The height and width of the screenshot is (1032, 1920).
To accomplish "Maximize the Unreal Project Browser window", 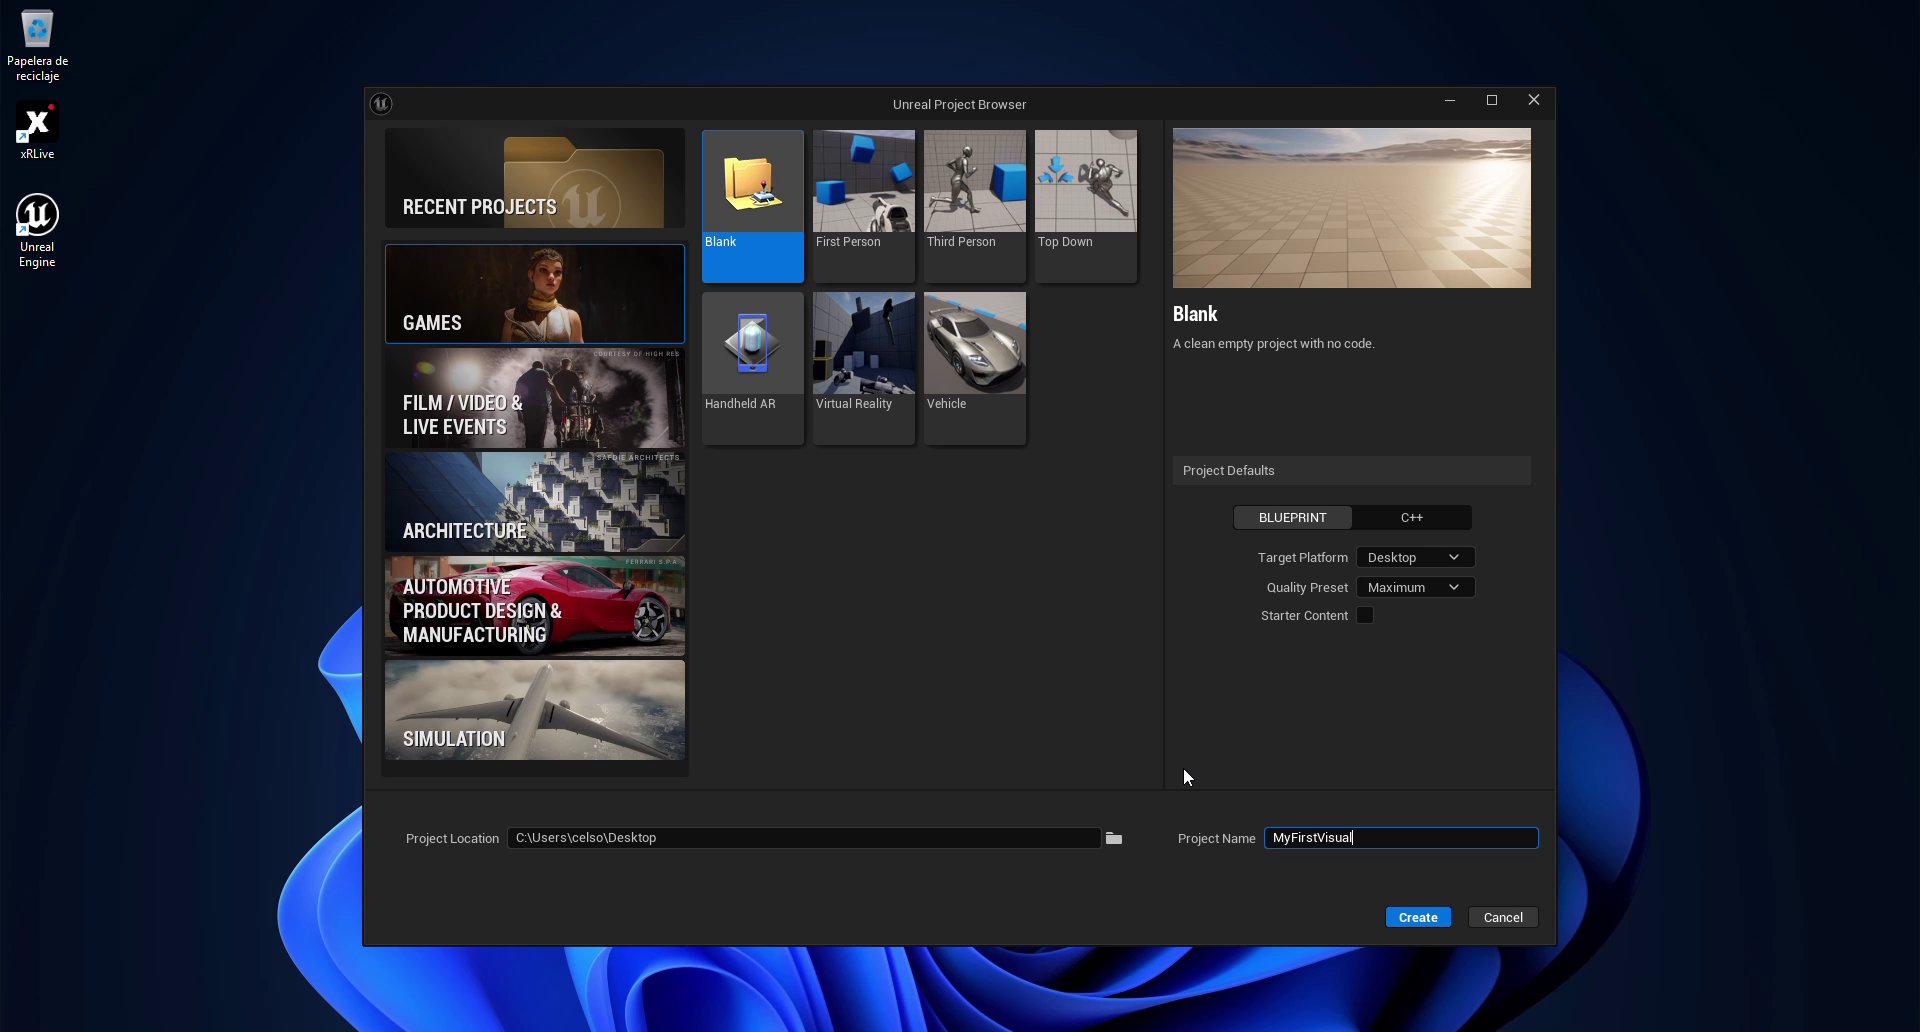I will (1491, 100).
